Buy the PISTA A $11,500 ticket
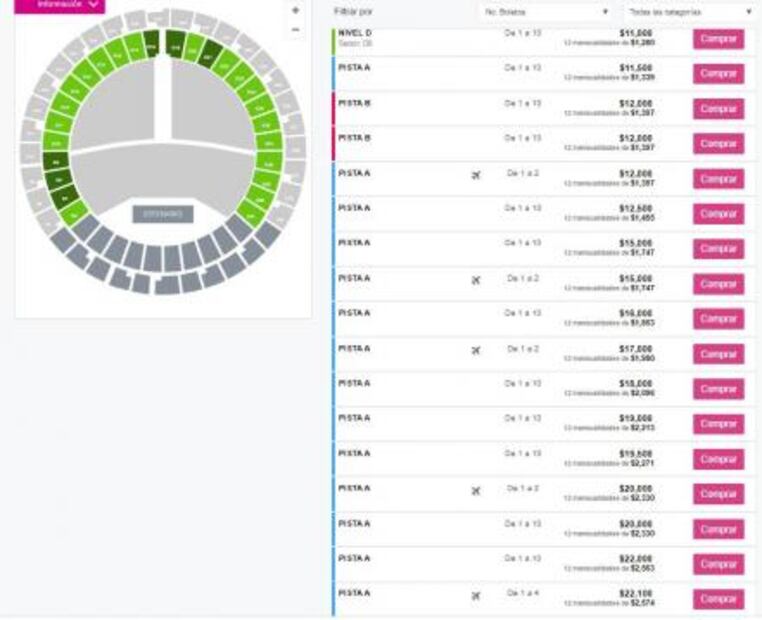The width and height of the screenshot is (762, 620). pos(718,74)
